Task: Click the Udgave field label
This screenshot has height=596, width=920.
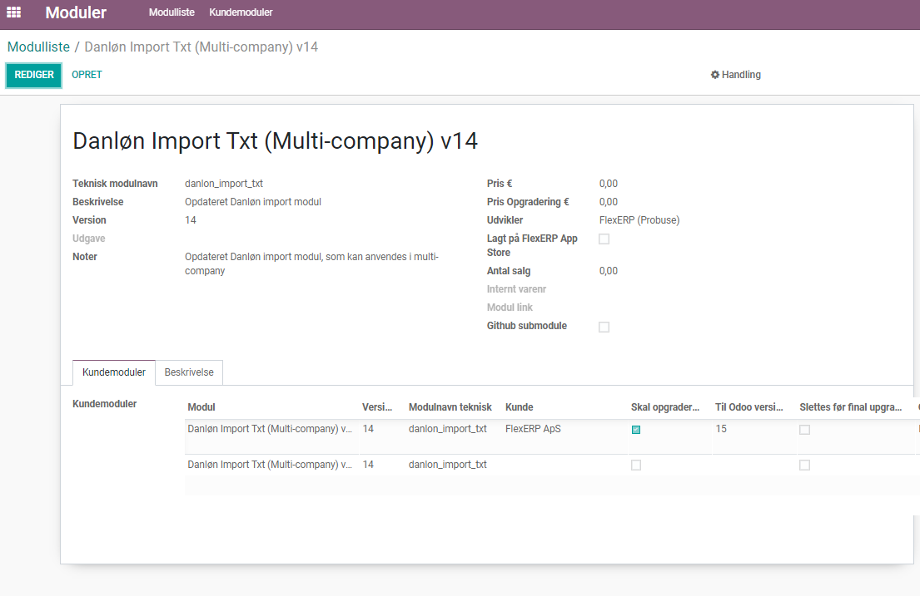Action: point(89,238)
